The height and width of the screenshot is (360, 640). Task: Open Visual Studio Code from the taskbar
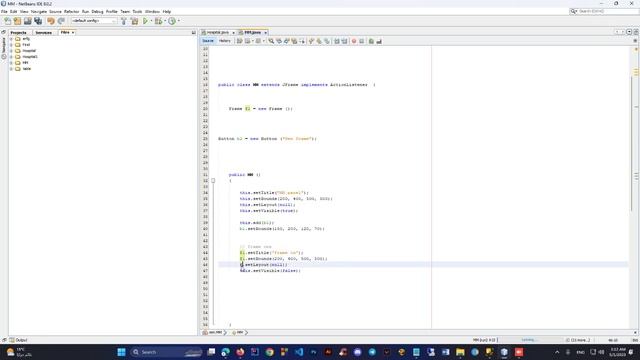pyautogui.click(x=299, y=352)
